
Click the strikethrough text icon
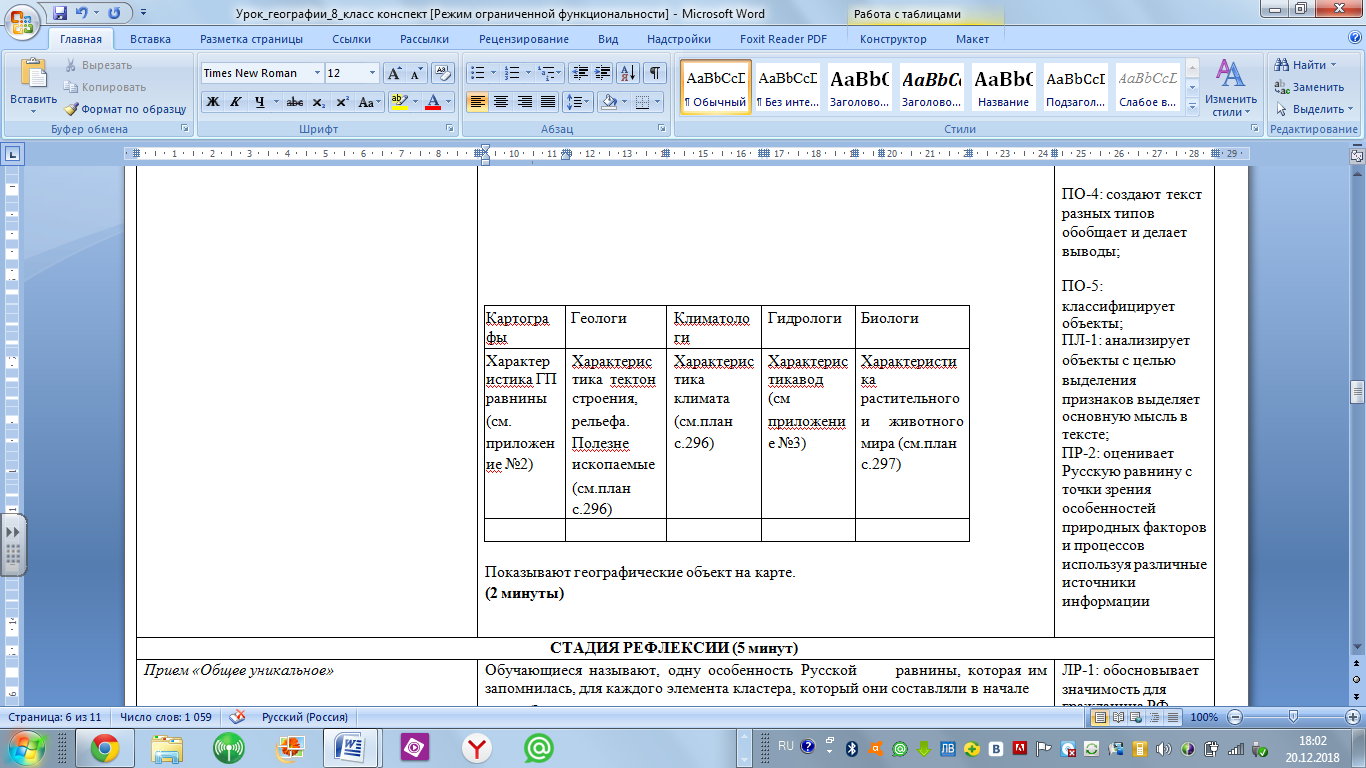(294, 102)
